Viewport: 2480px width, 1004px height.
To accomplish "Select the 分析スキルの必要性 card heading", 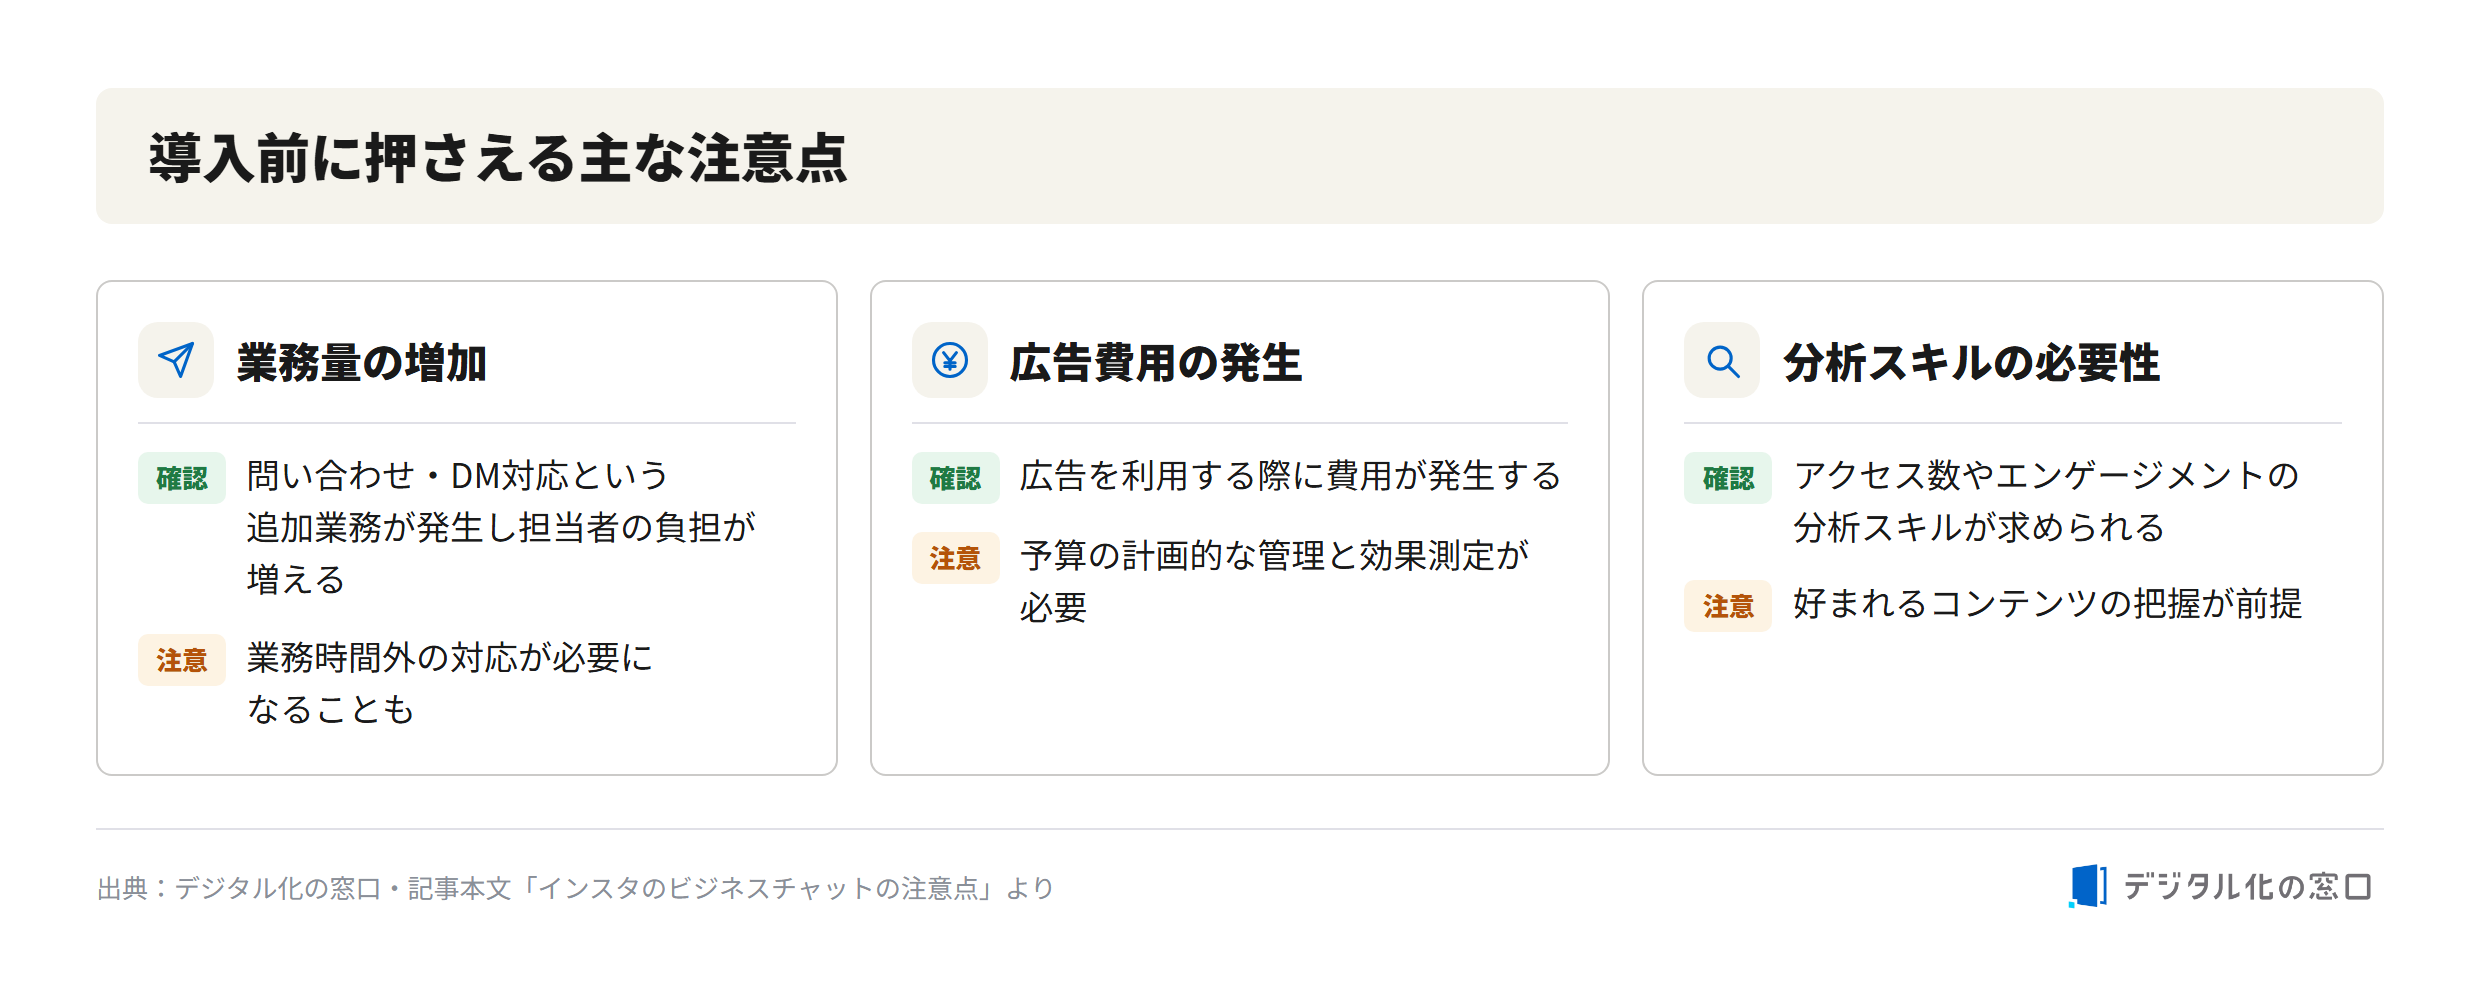I will (x=1971, y=362).
